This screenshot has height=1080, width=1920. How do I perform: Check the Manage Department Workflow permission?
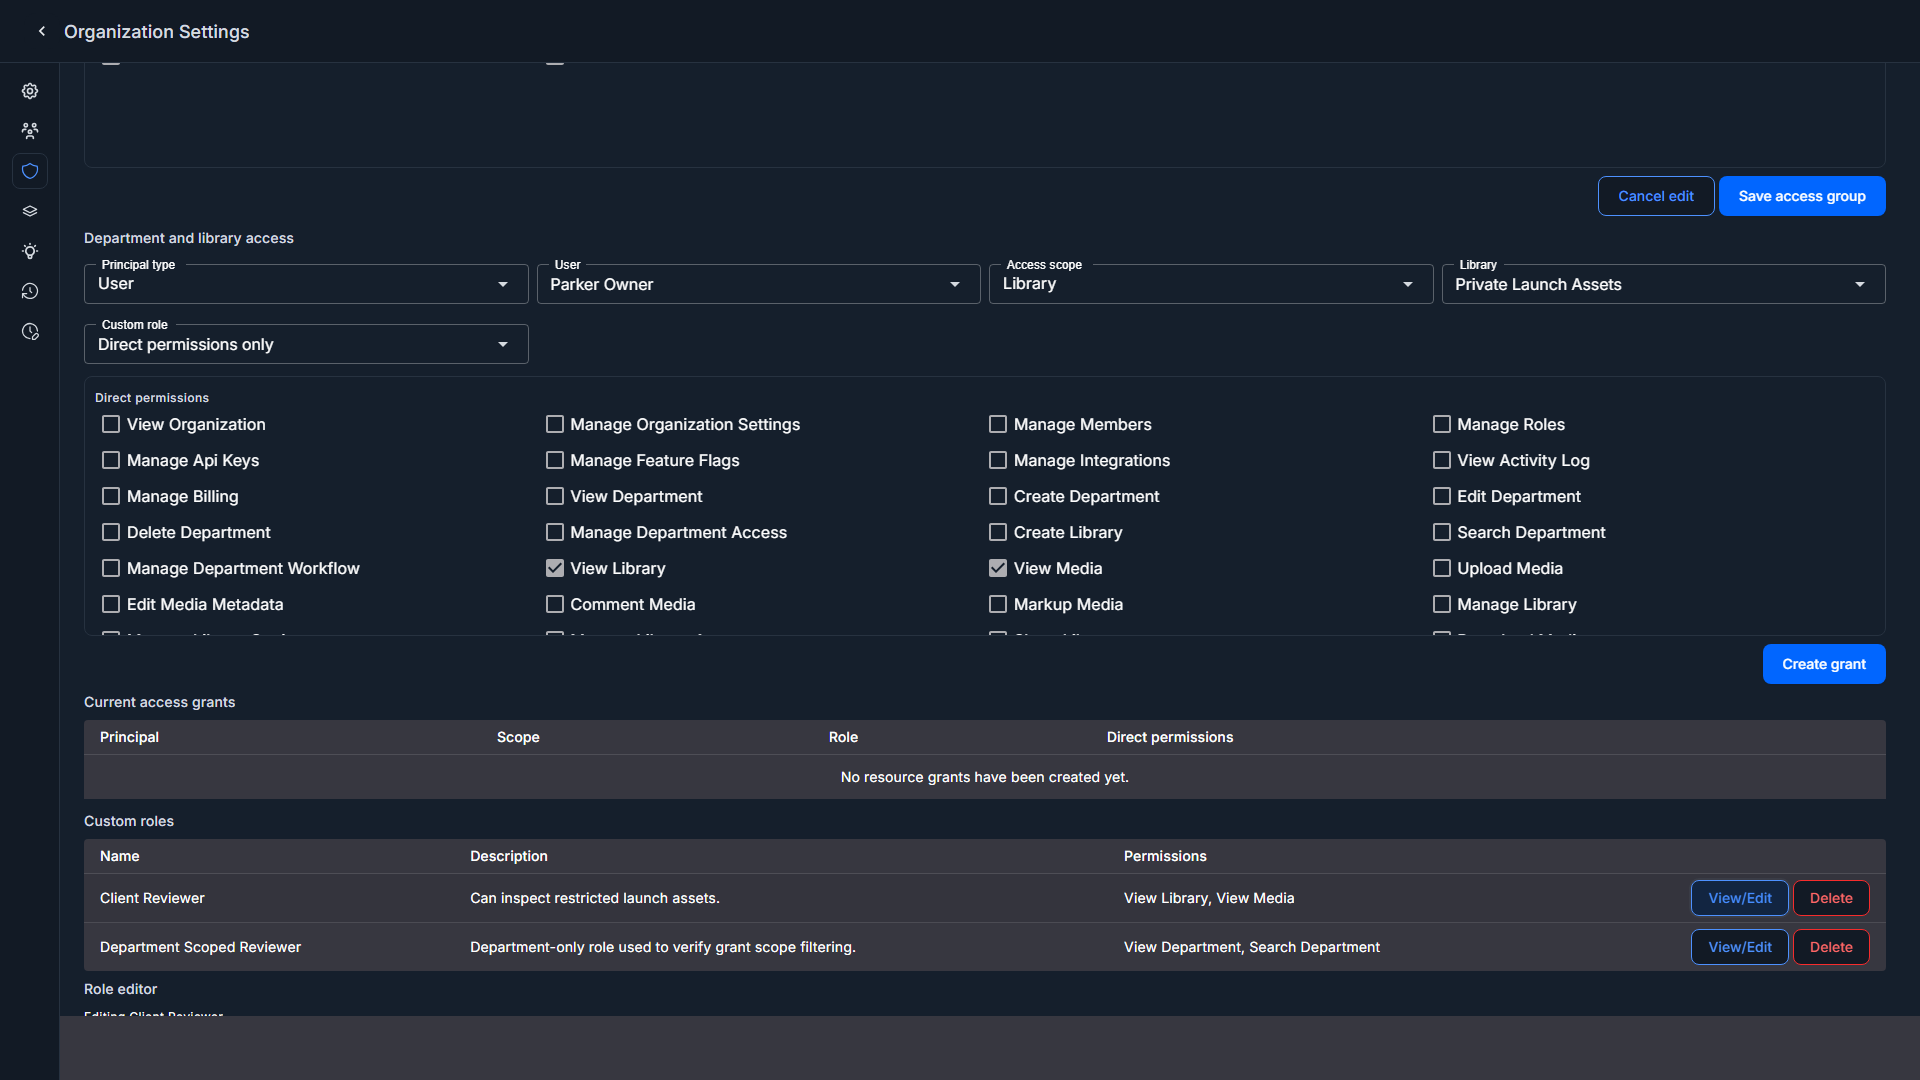pos(111,568)
